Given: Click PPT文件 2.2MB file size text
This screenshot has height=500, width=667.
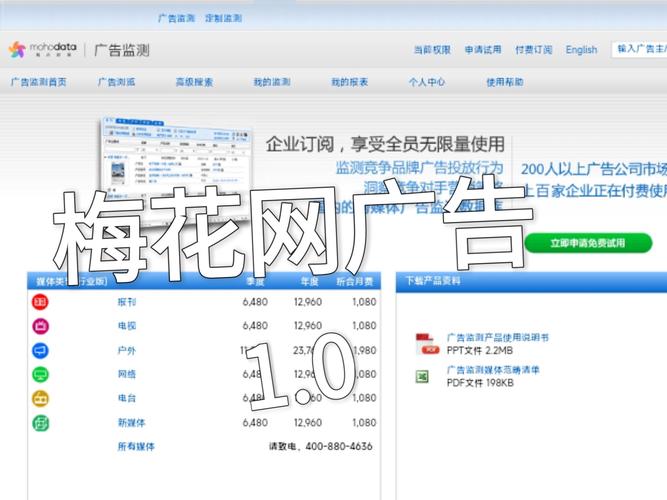Looking at the screenshot, I should (480, 351).
